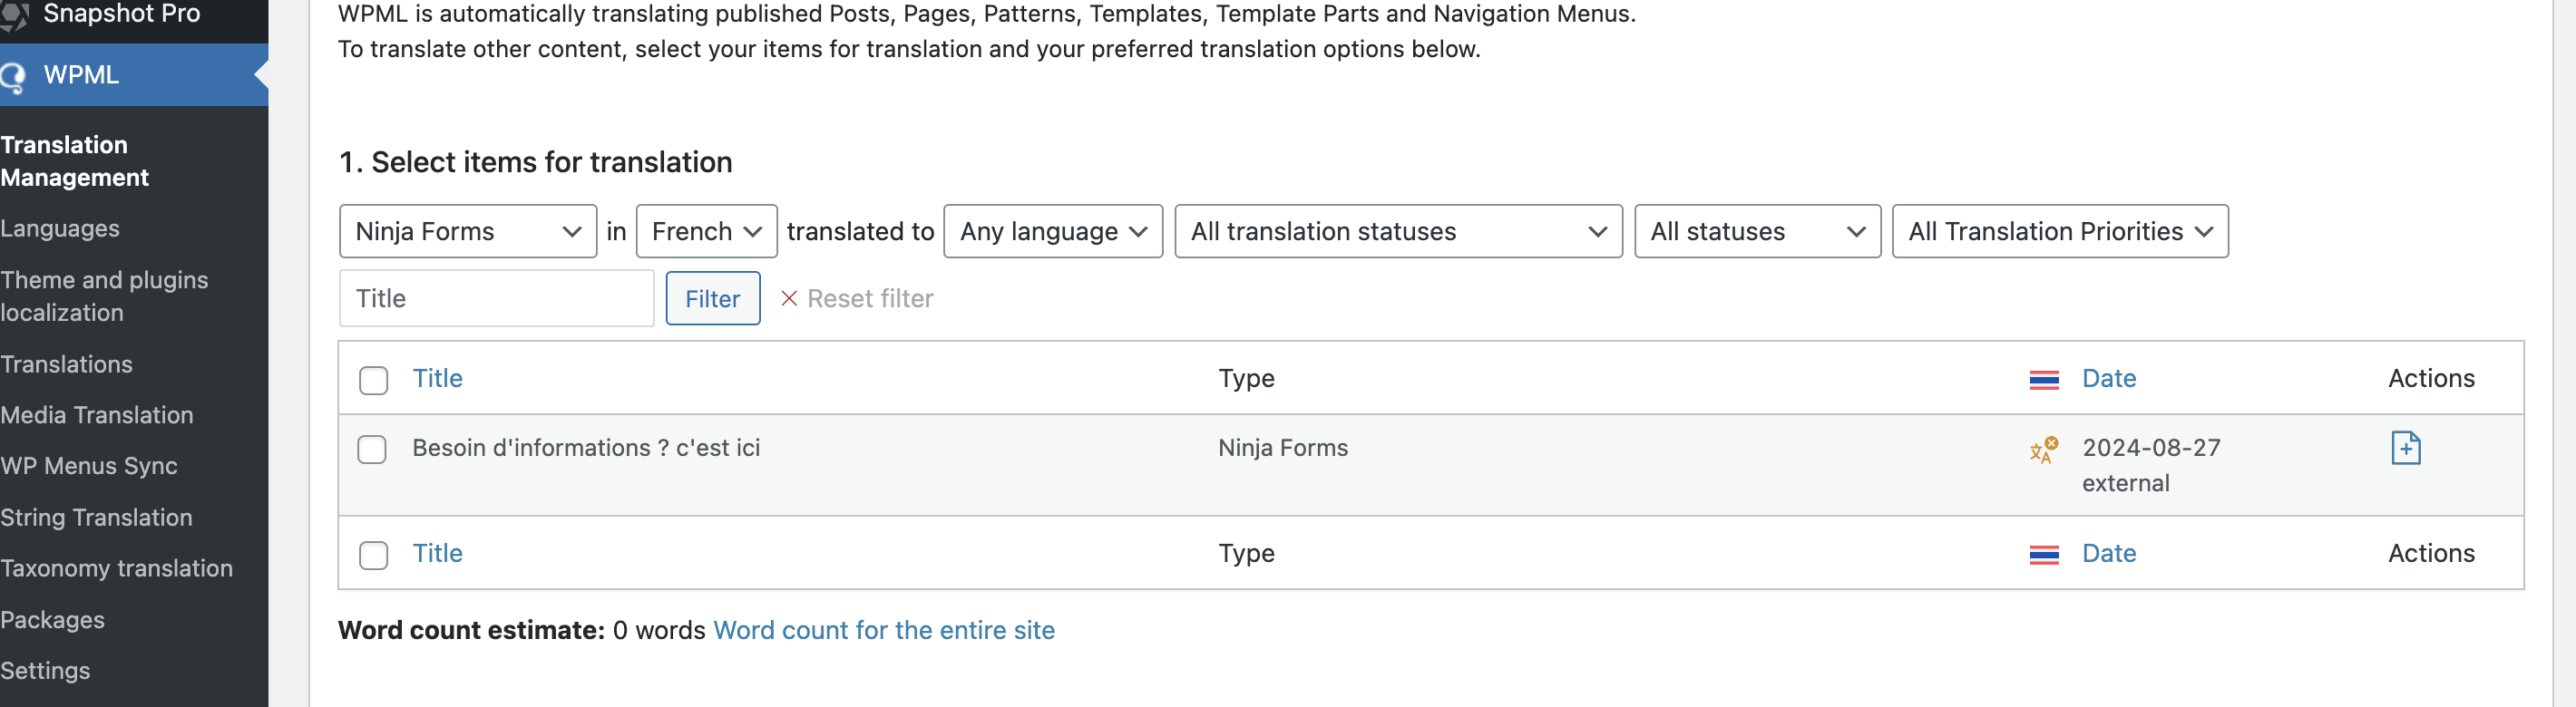The image size is (2576, 707).
Task: Tick the select-all checkbox in table header
Action: click(373, 380)
